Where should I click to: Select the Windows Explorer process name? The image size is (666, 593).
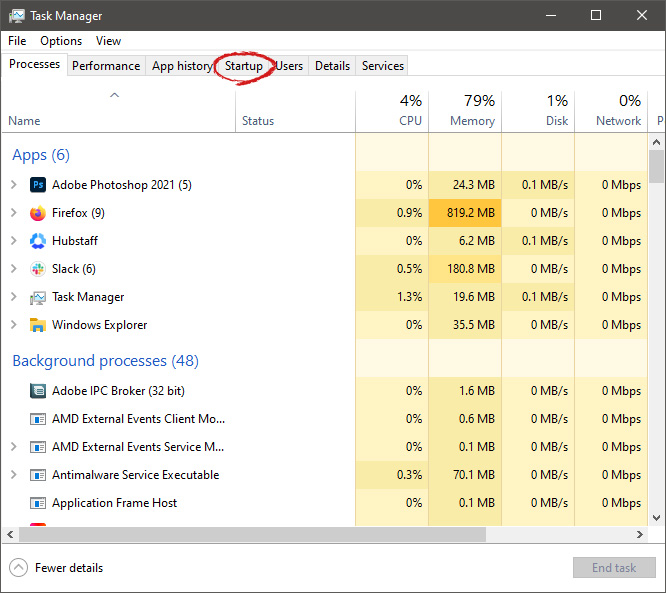click(x=99, y=325)
